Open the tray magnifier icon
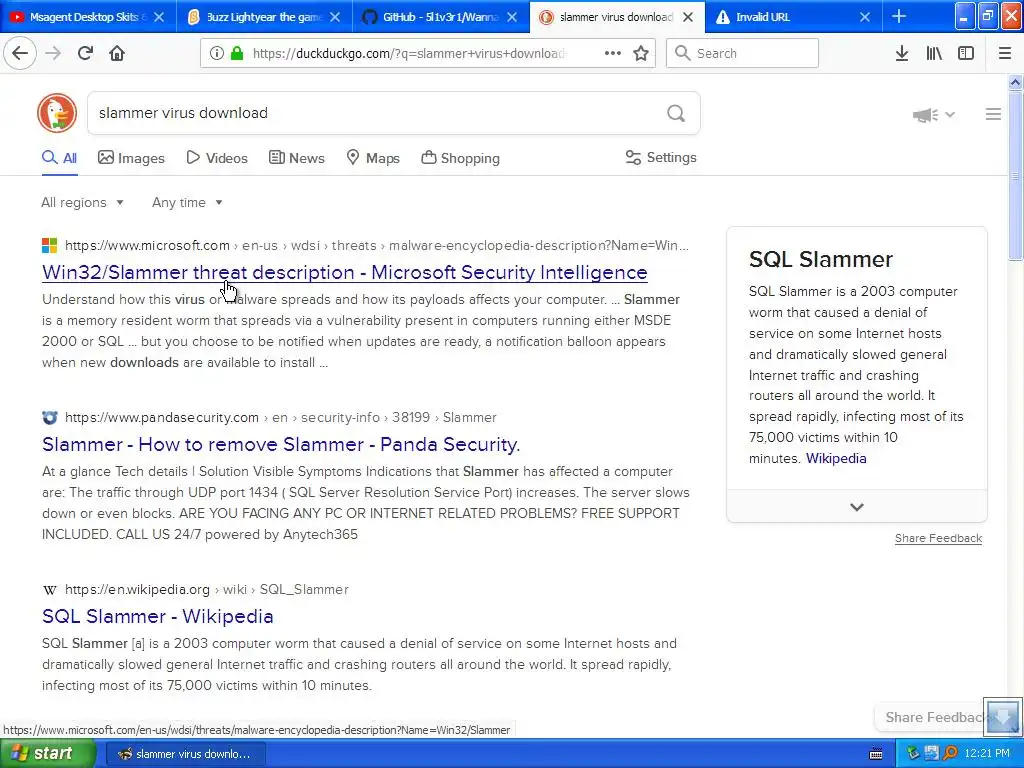Screen dimensions: 1024x768 (950, 754)
